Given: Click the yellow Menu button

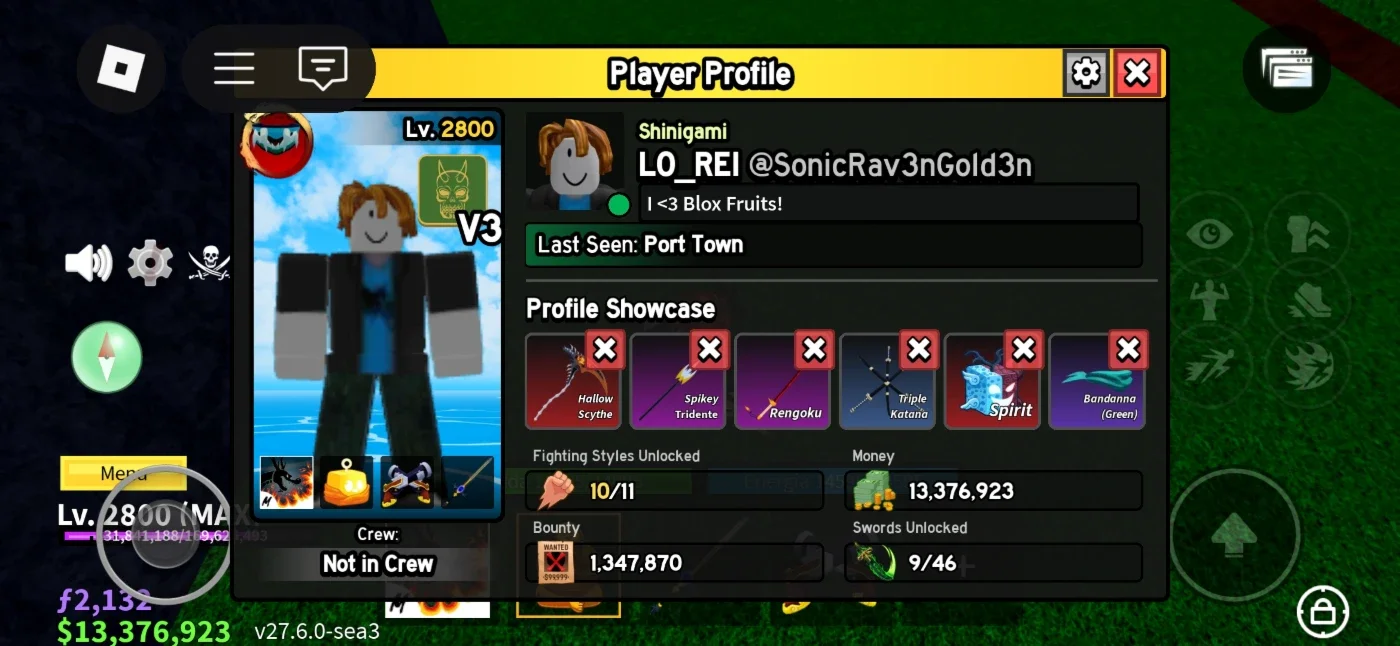Looking at the screenshot, I should pyautogui.click(x=123, y=474).
